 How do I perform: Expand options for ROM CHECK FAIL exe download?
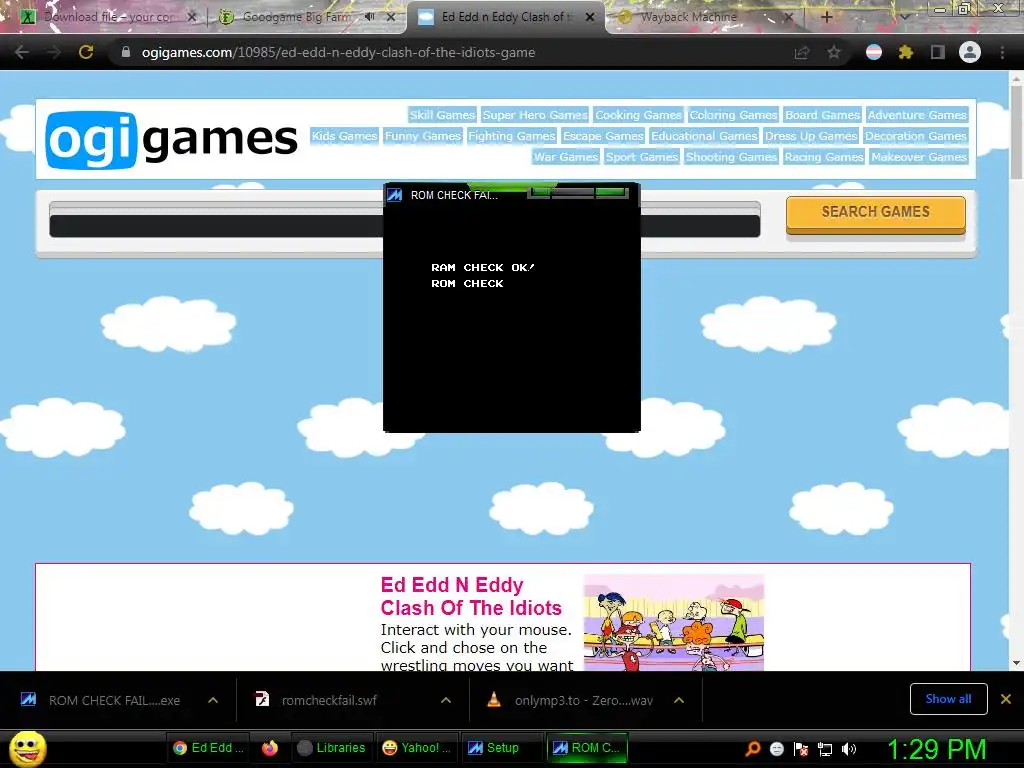click(212, 700)
